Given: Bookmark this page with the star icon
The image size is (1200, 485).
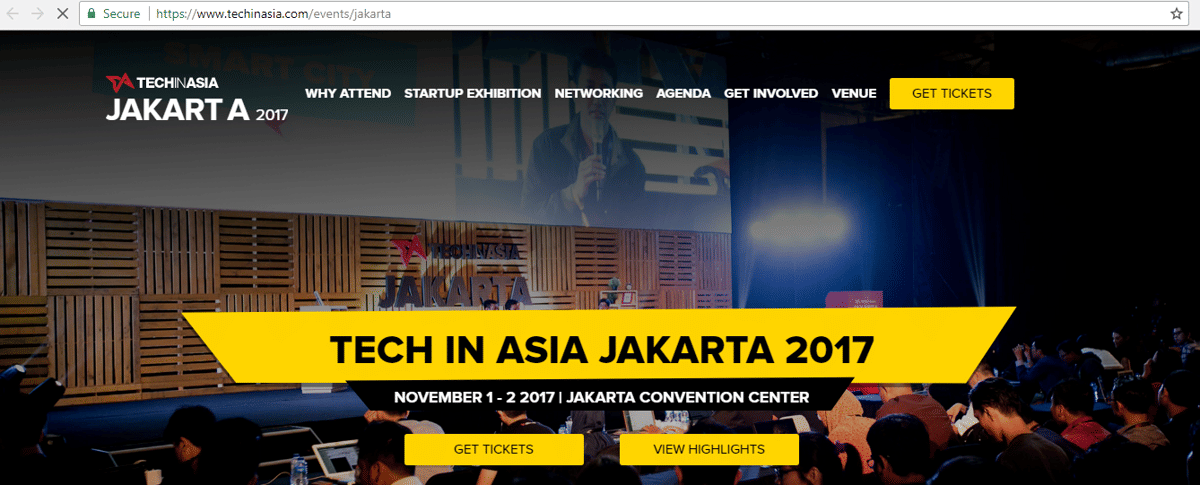Looking at the screenshot, I should (x=1177, y=14).
